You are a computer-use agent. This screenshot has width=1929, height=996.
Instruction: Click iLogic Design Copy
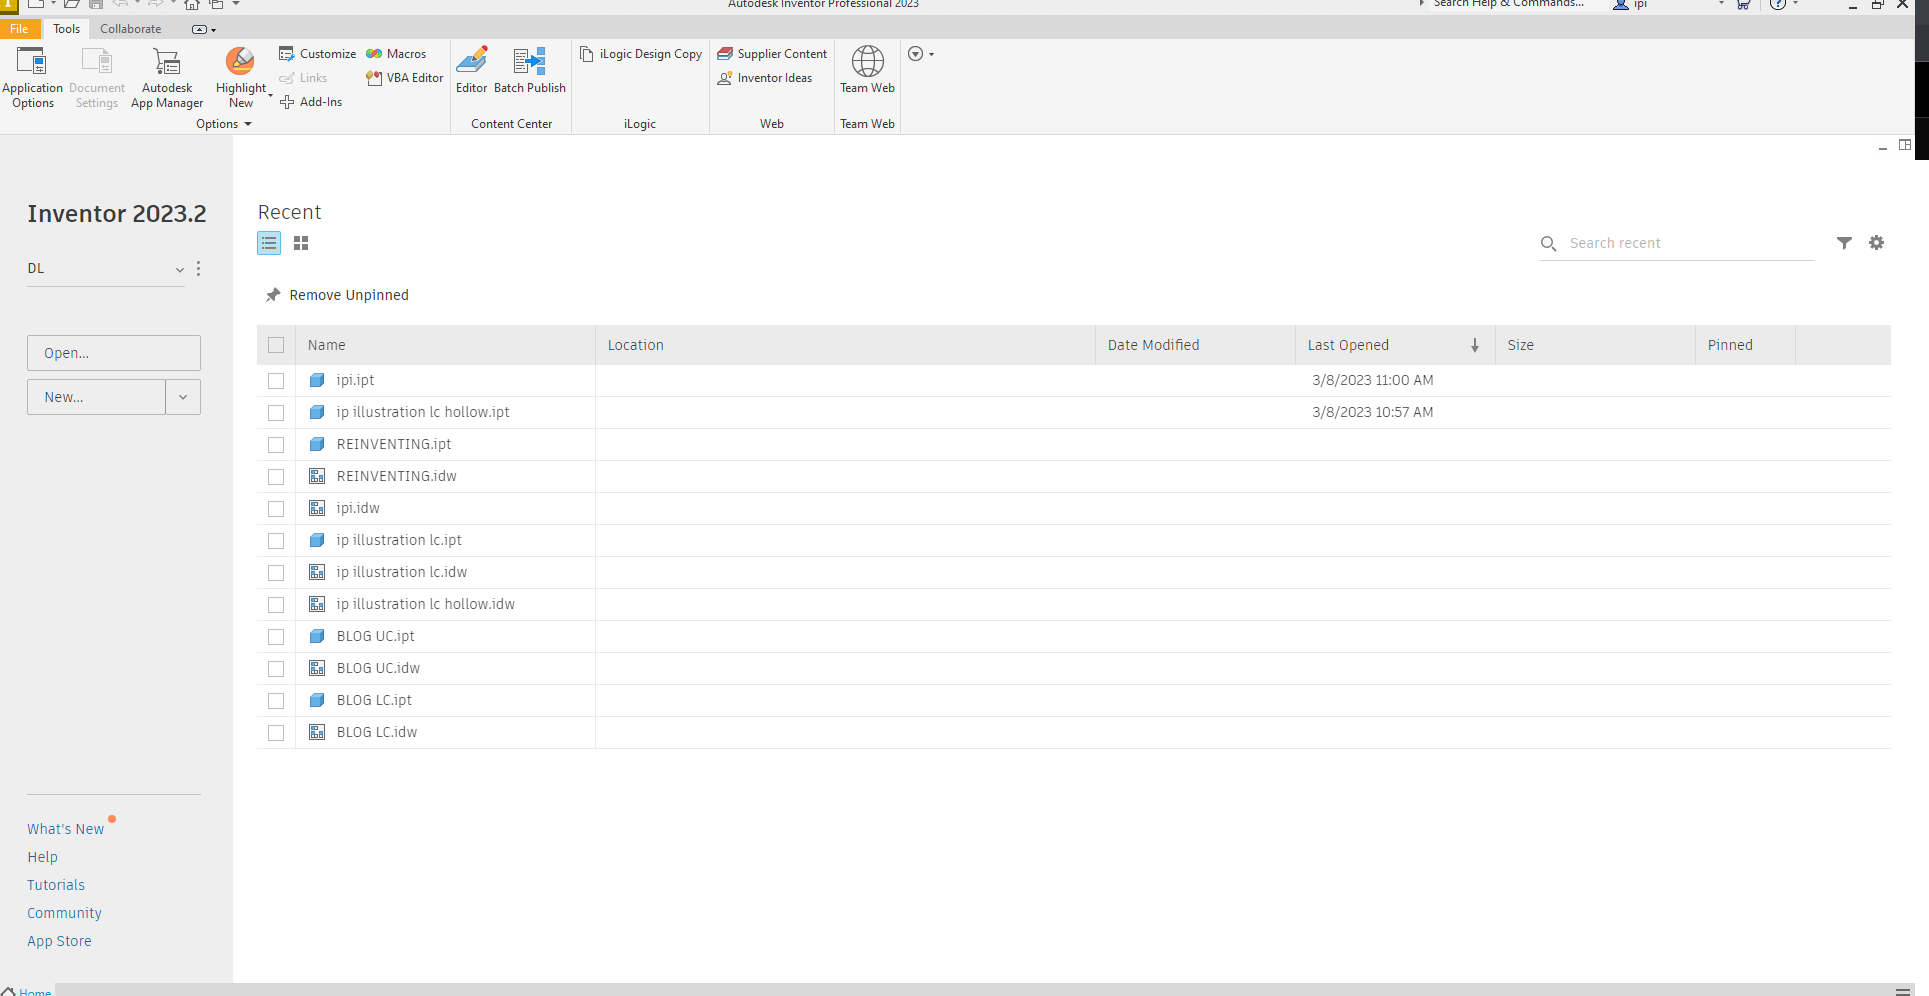[640, 54]
